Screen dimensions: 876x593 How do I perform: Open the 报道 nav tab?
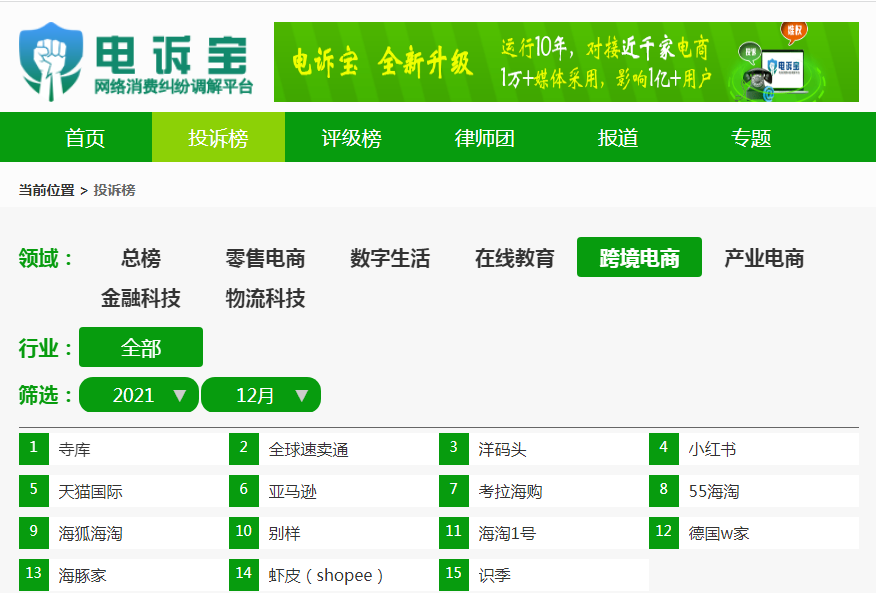tap(617, 137)
